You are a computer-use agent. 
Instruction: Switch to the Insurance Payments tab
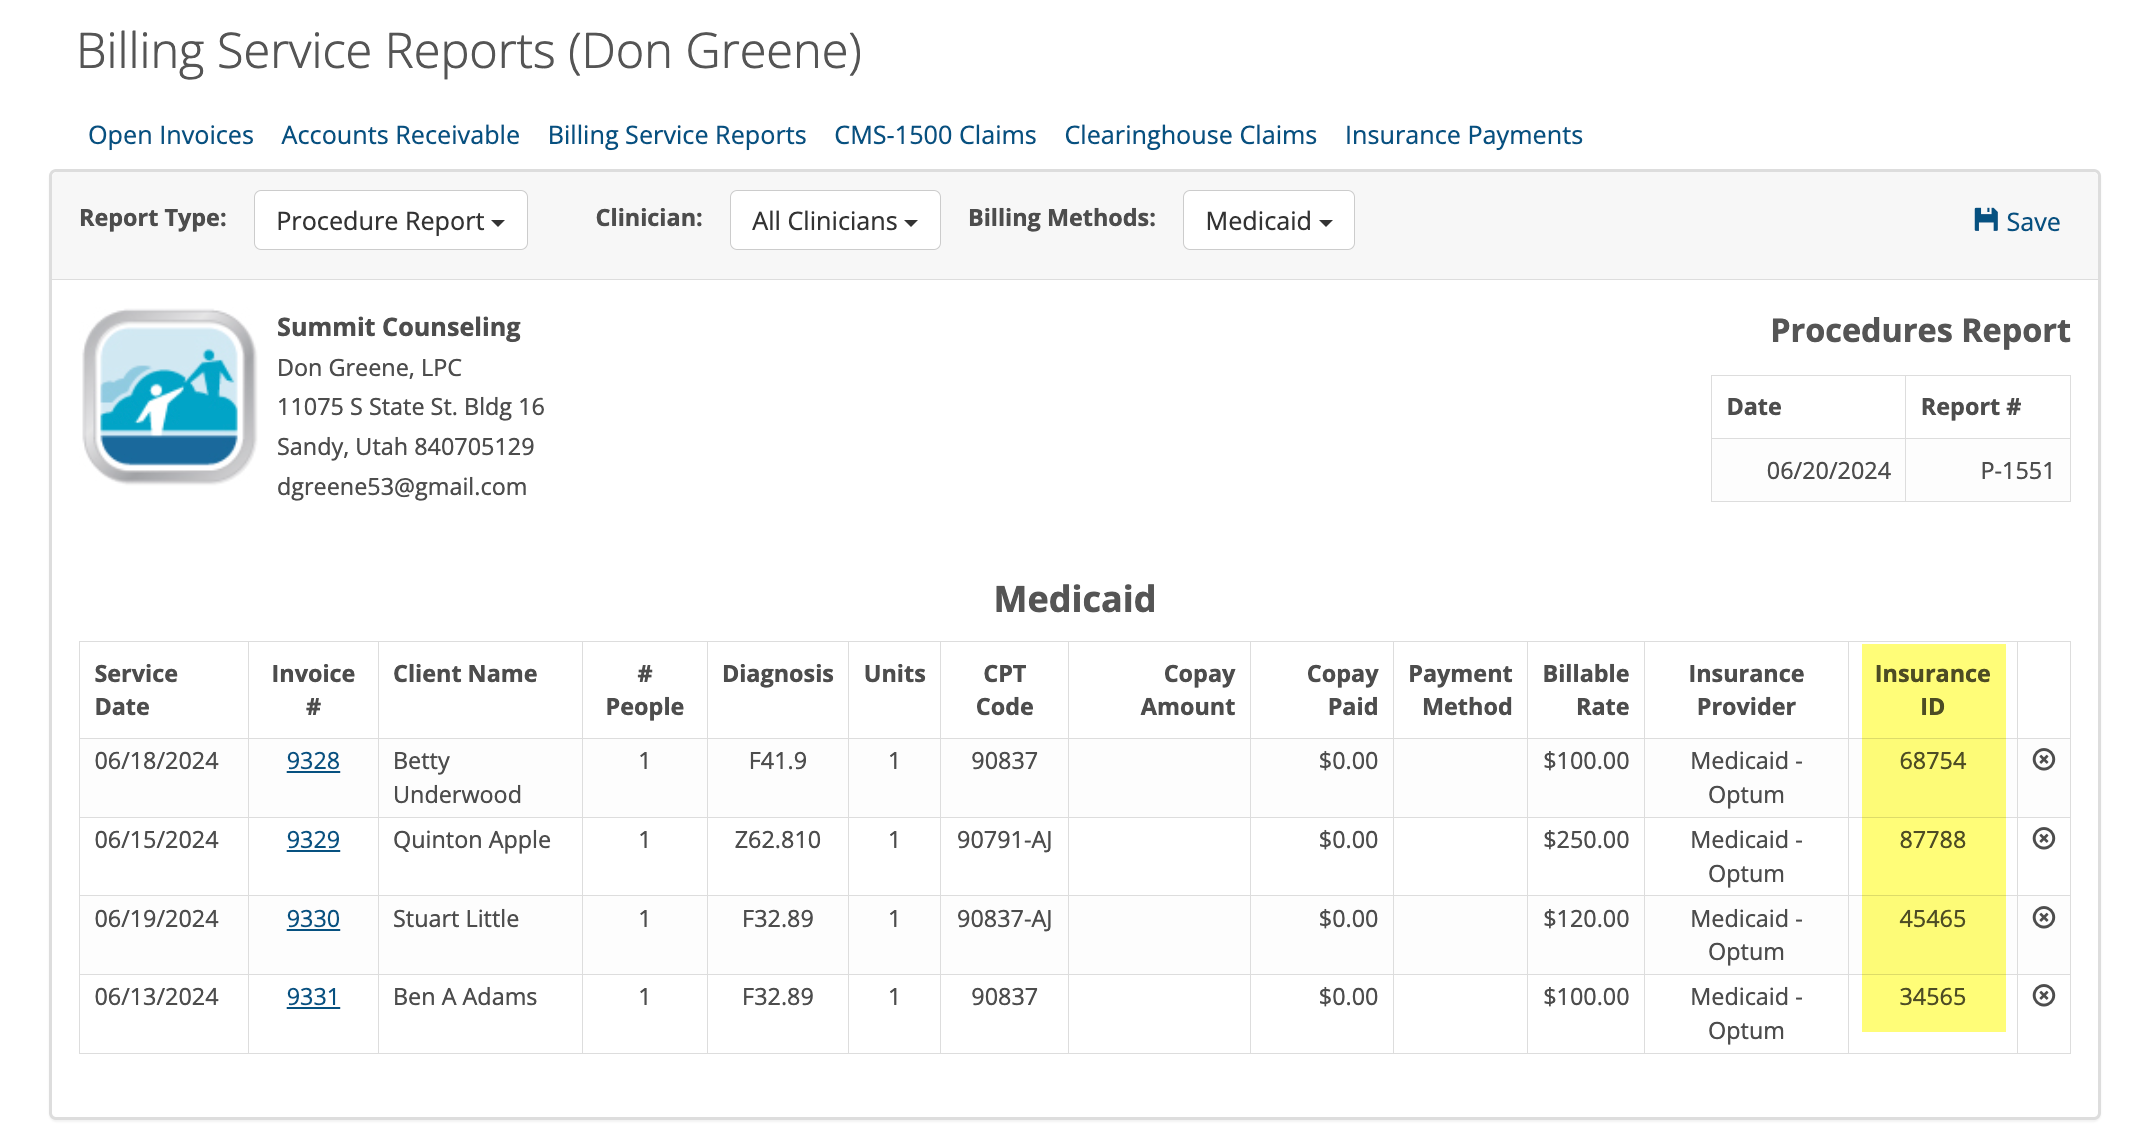[x=1463, y=134]
